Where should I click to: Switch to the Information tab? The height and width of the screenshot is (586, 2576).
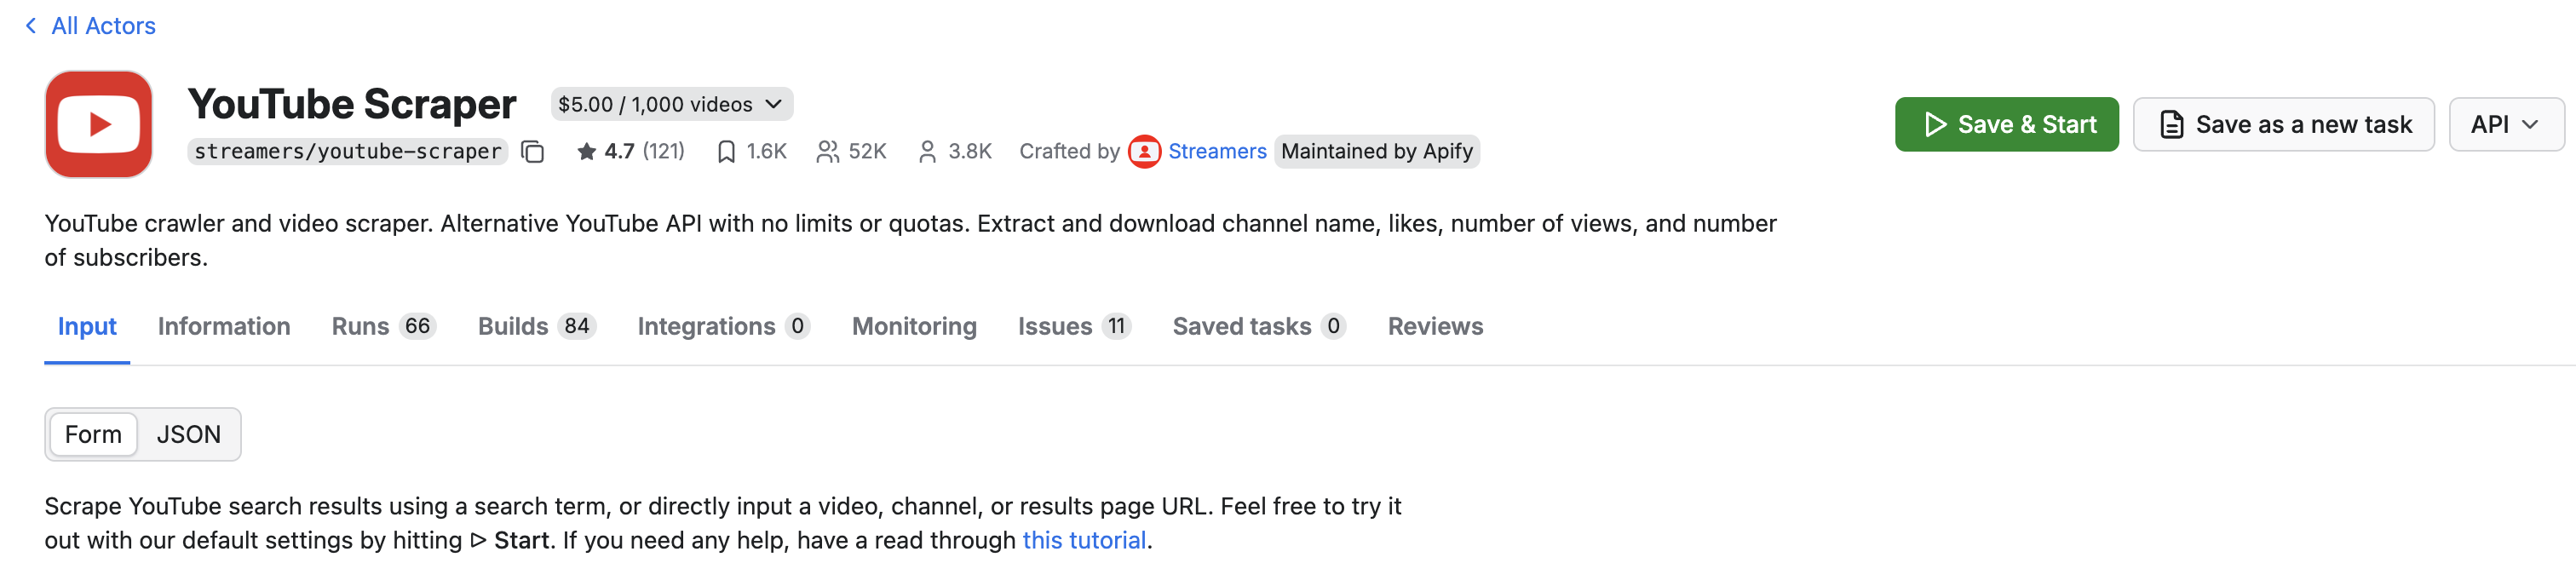[x=224, y=326]
